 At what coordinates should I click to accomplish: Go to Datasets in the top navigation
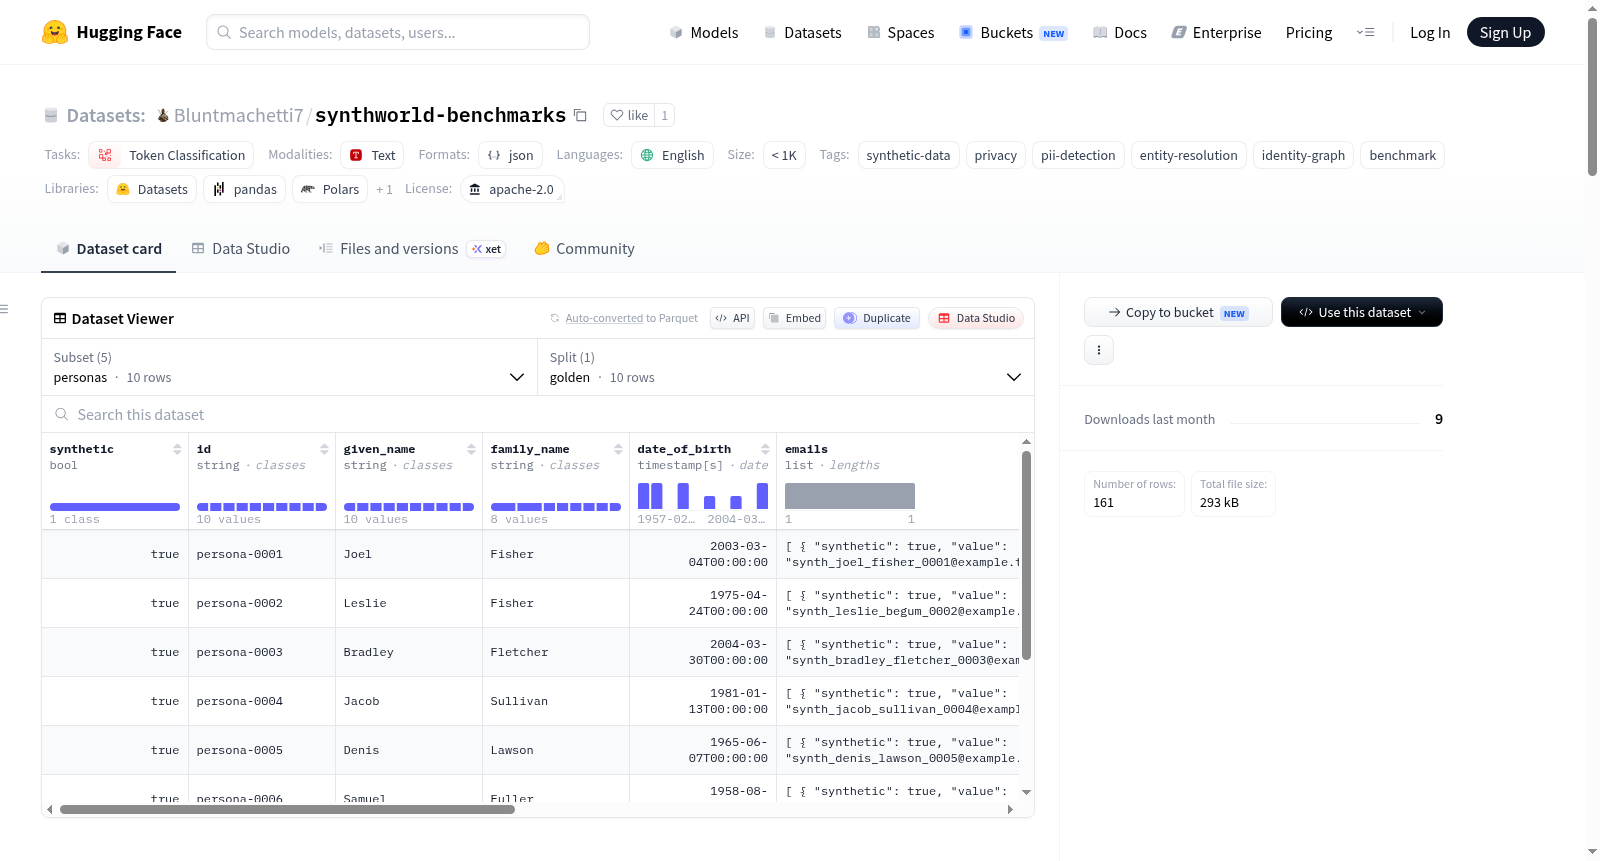(803, 32)
